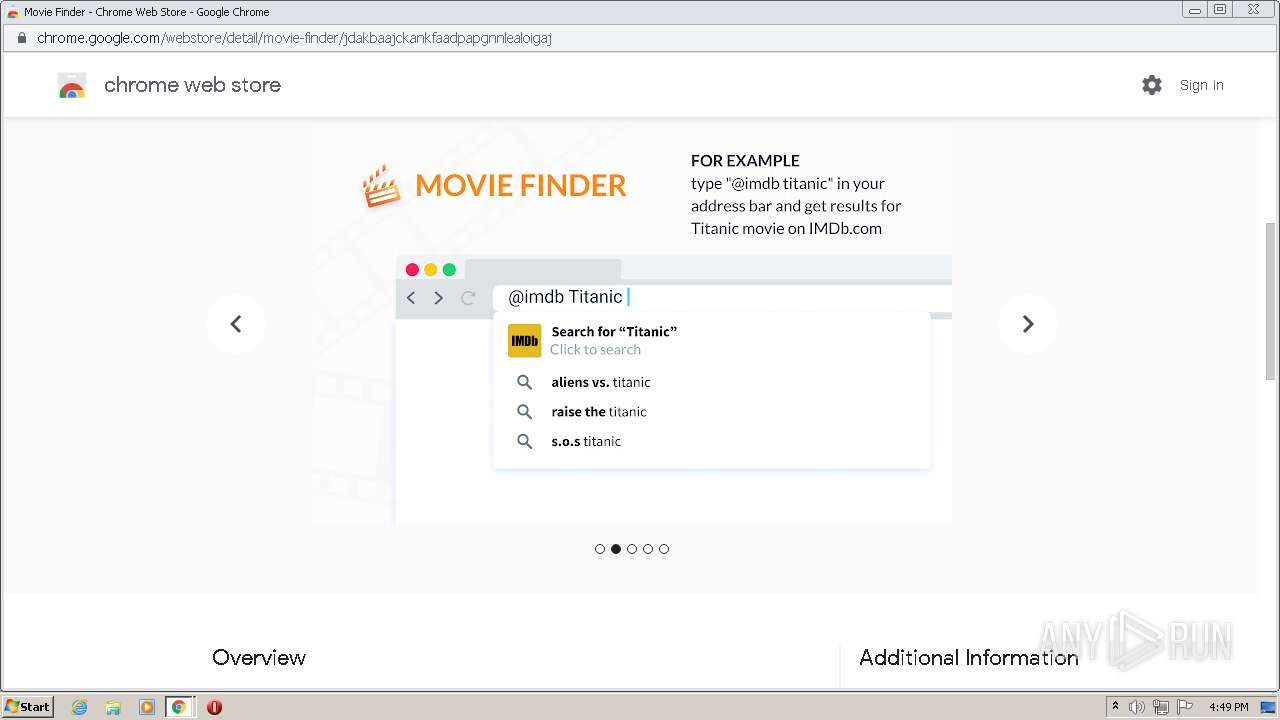This screenshot has height=720, width=1280.
Task: Open Windows Explorer folder in taskbar
Action: click(x=113, y=707)
